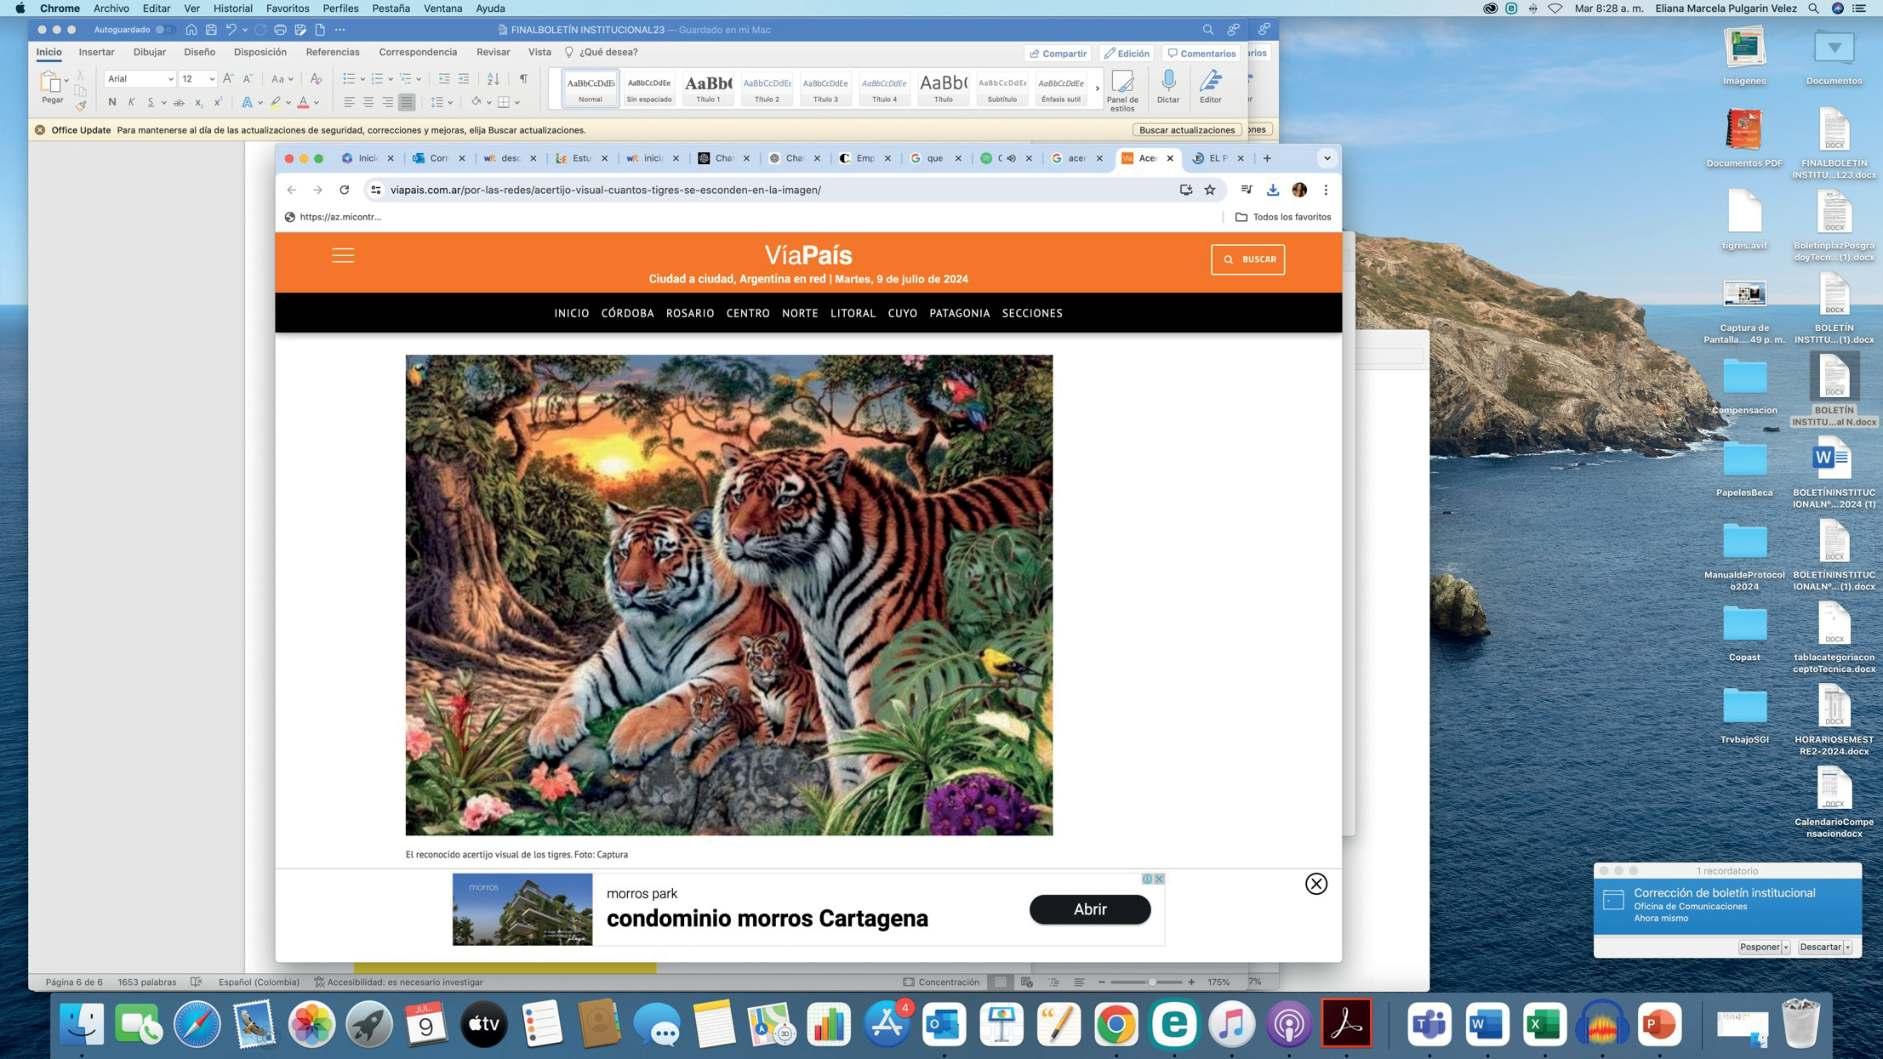The image size is (1883, 1059).
Task: Click the tigers puzzle image
Action: (729, 595)
